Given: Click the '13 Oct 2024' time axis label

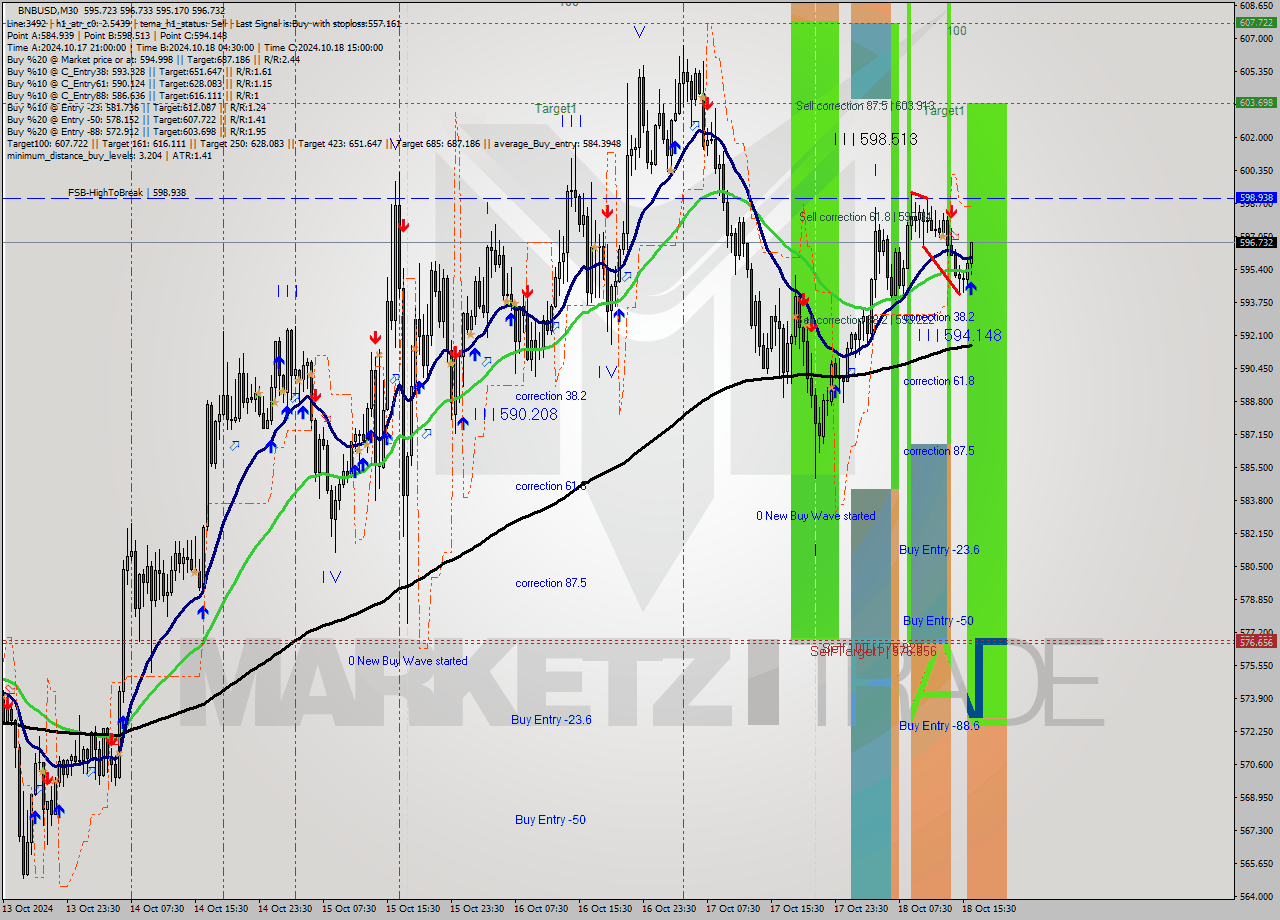Looking at the screenshot, I should pos(28,909).
